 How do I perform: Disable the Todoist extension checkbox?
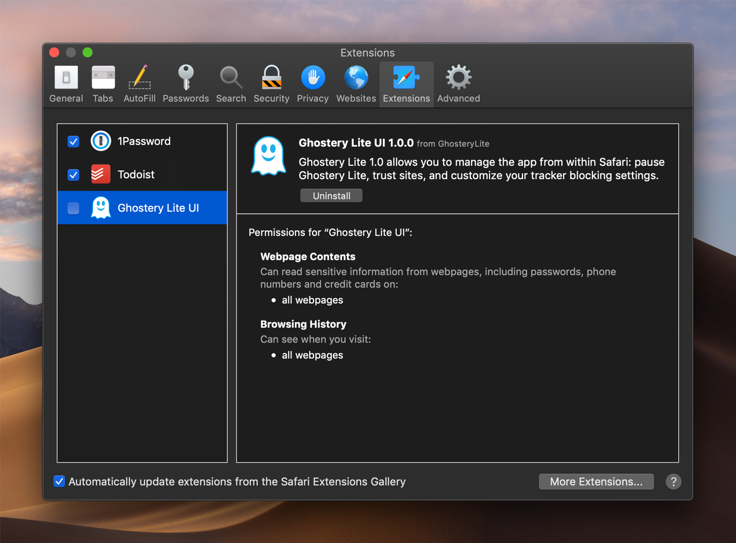coord(73,175)
